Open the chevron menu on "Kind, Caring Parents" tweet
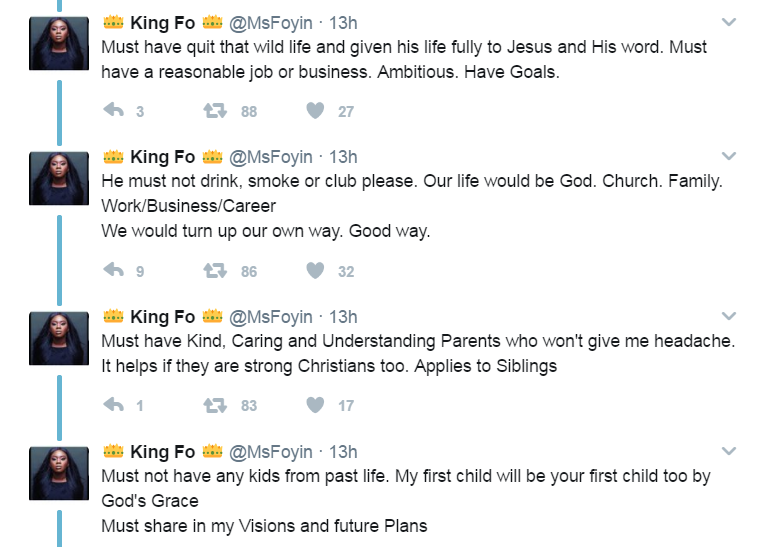The width and height of the screenshot is (759, 547). (729, 316)
